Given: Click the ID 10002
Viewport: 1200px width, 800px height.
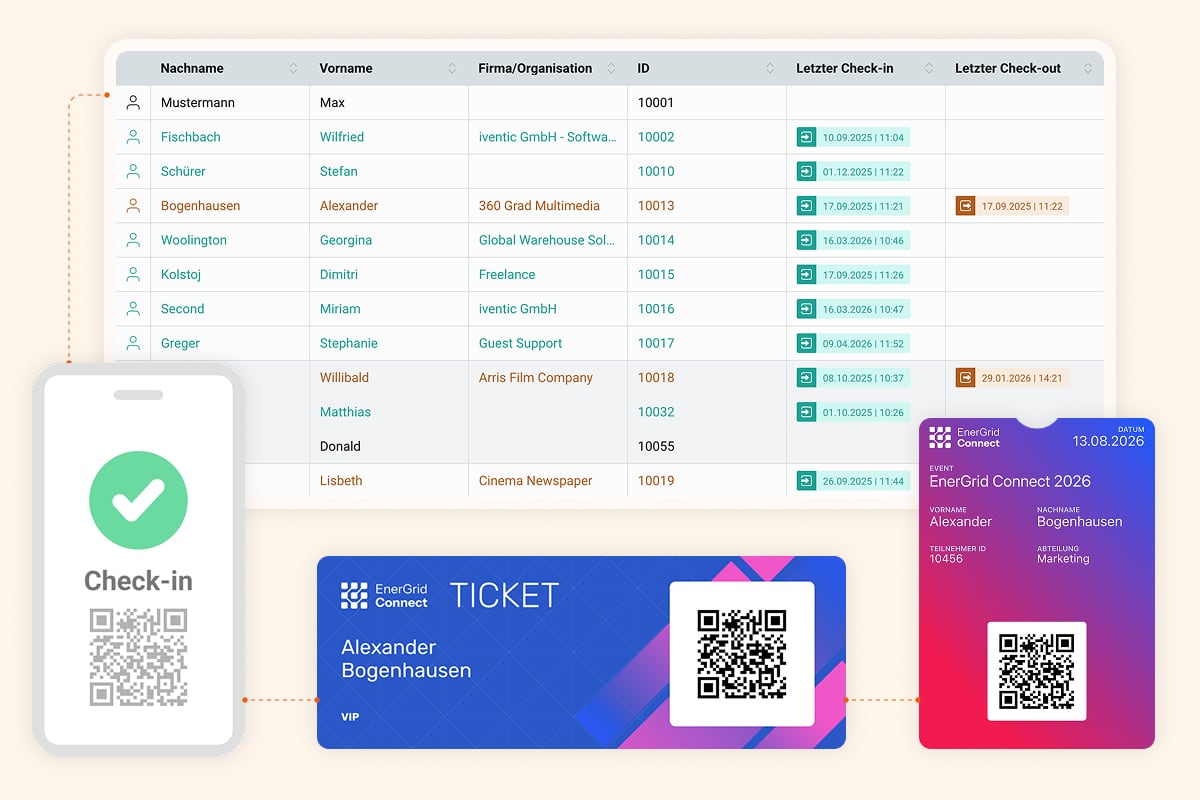Looking at the screenshot, I should click(656, 137).
